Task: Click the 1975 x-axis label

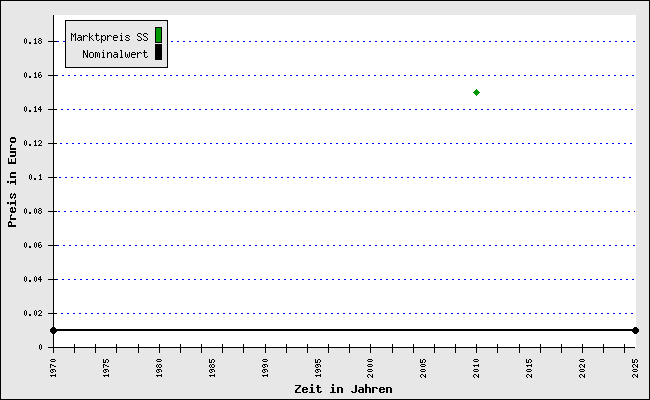Action: (x=107, y=368)
